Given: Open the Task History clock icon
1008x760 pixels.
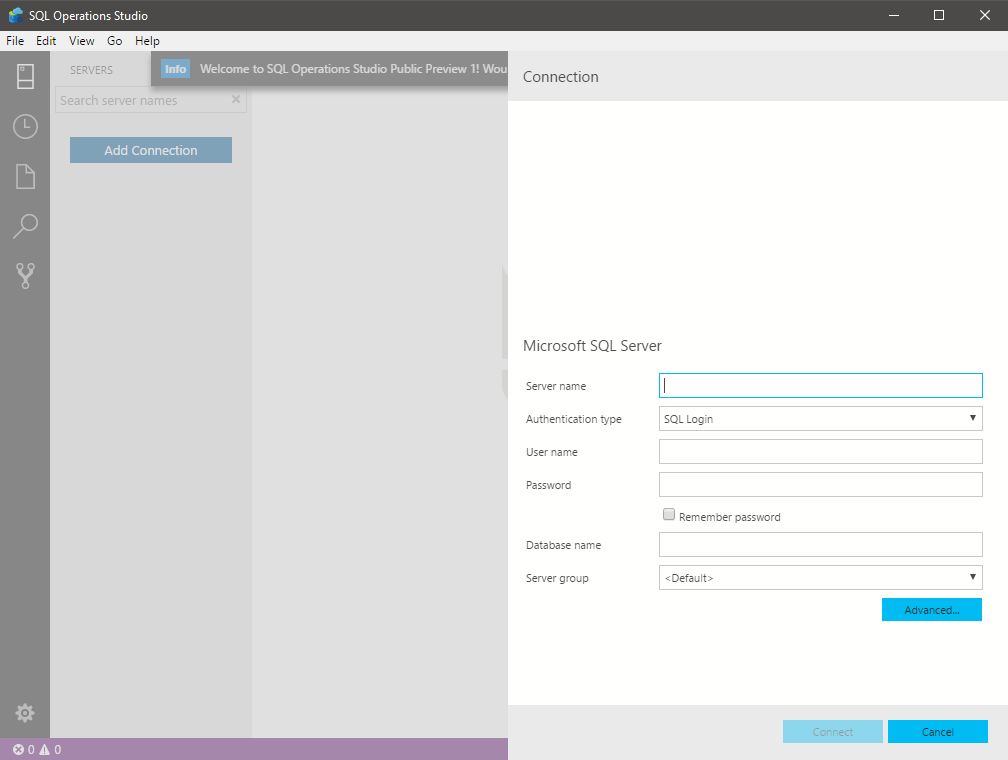Looking at the screenshot, I should pyautogui.click(x=25, y=127).
